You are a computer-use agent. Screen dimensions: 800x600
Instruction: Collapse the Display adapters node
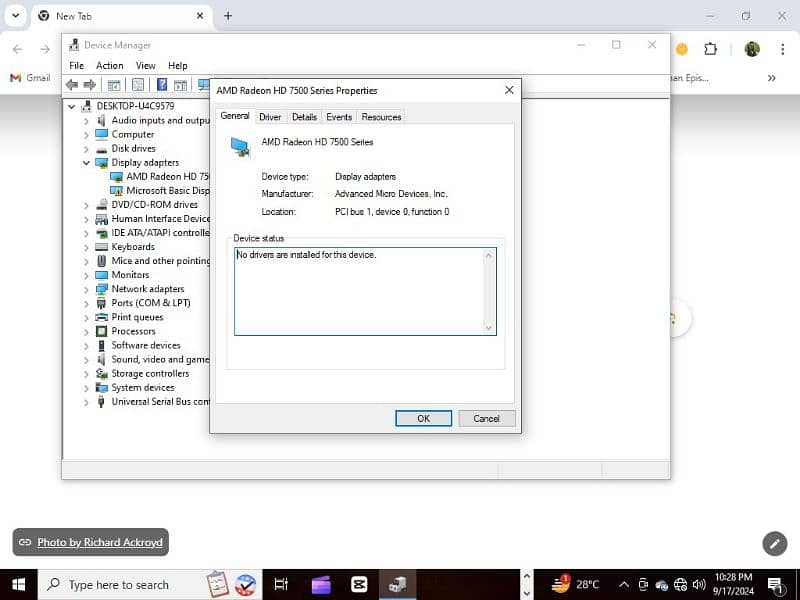86,163
